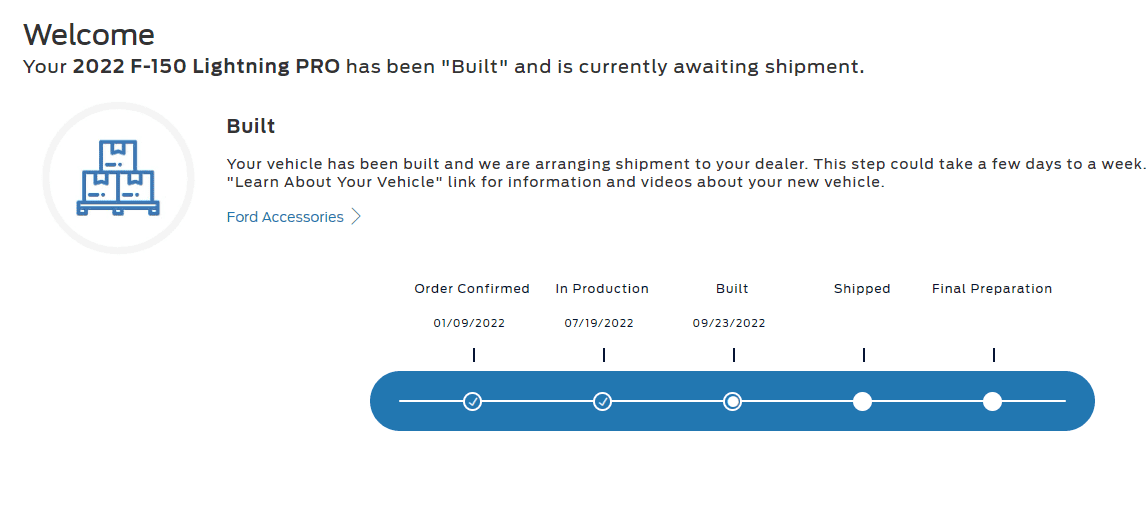Click the Welcome heading
This screenshot has height=505, width=1148.
(89, 35)
